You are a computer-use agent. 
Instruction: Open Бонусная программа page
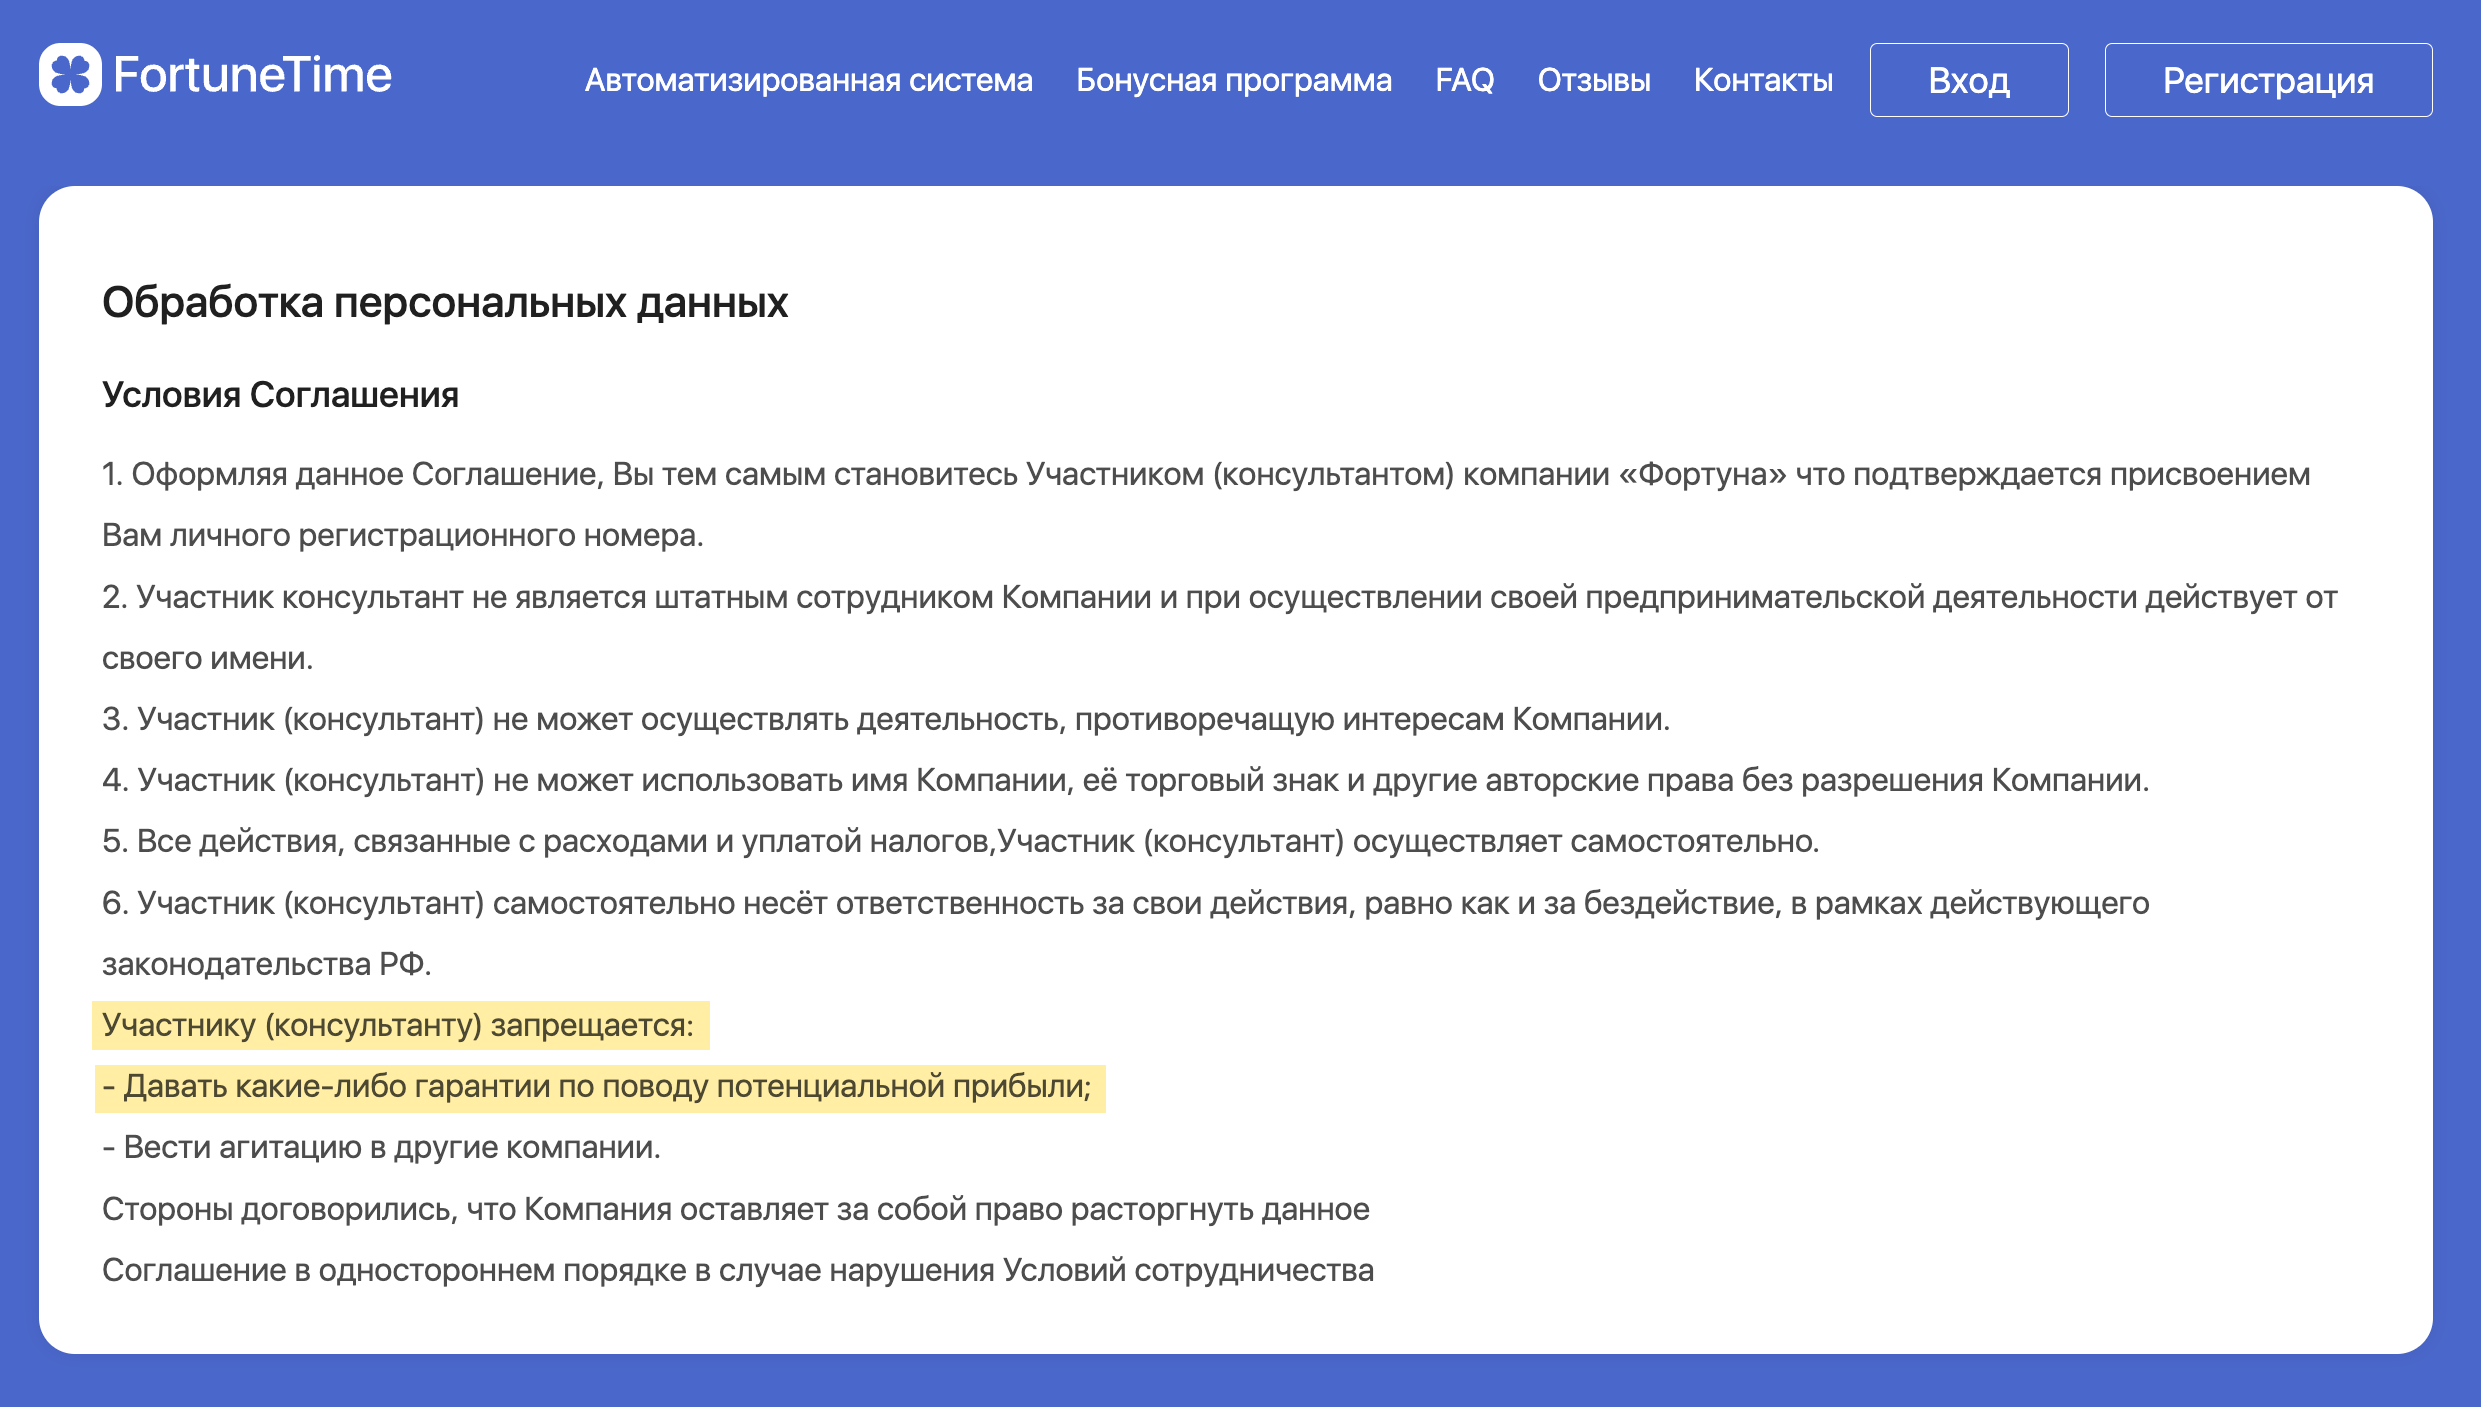click(x=1233, y=80)
